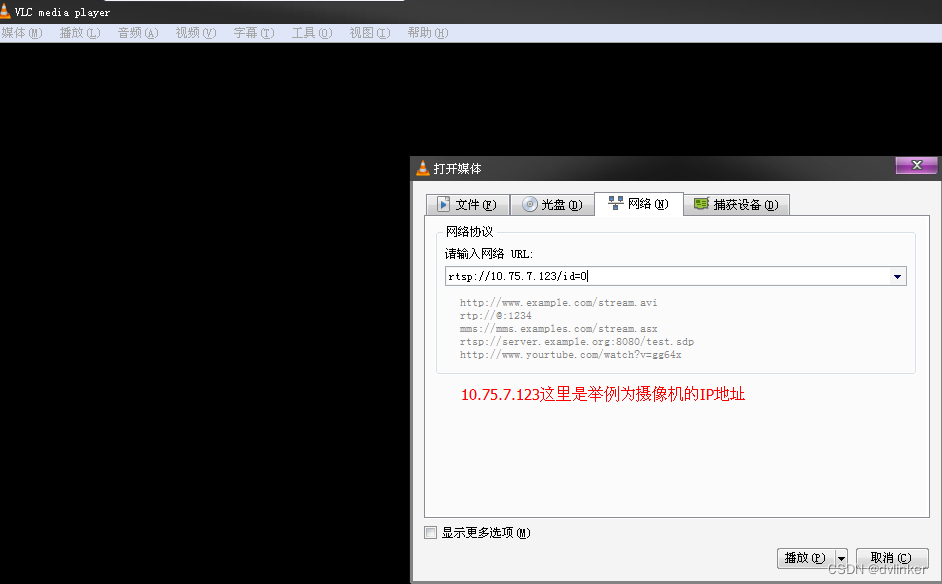Screen dimensions: 942x584
Task: Open the 视图(I) menu
Action: pyautogui.click(x=370, y=33)
